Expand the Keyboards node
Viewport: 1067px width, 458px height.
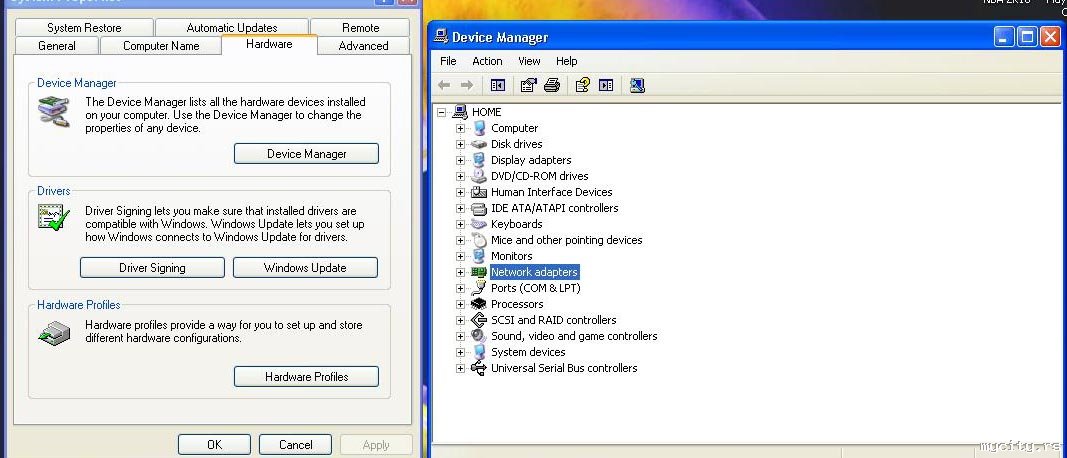coord(461,224)
